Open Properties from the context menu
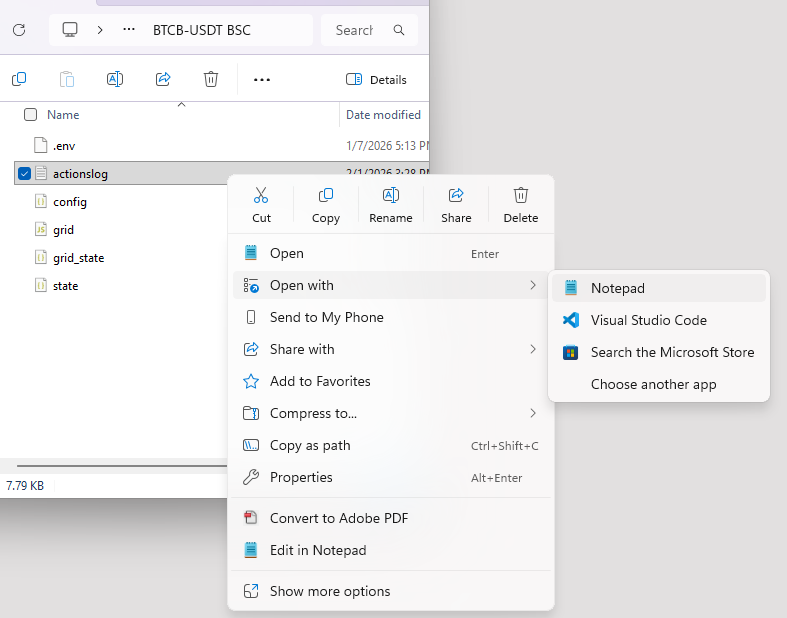787x618 pixels. [x=390, y=477]
